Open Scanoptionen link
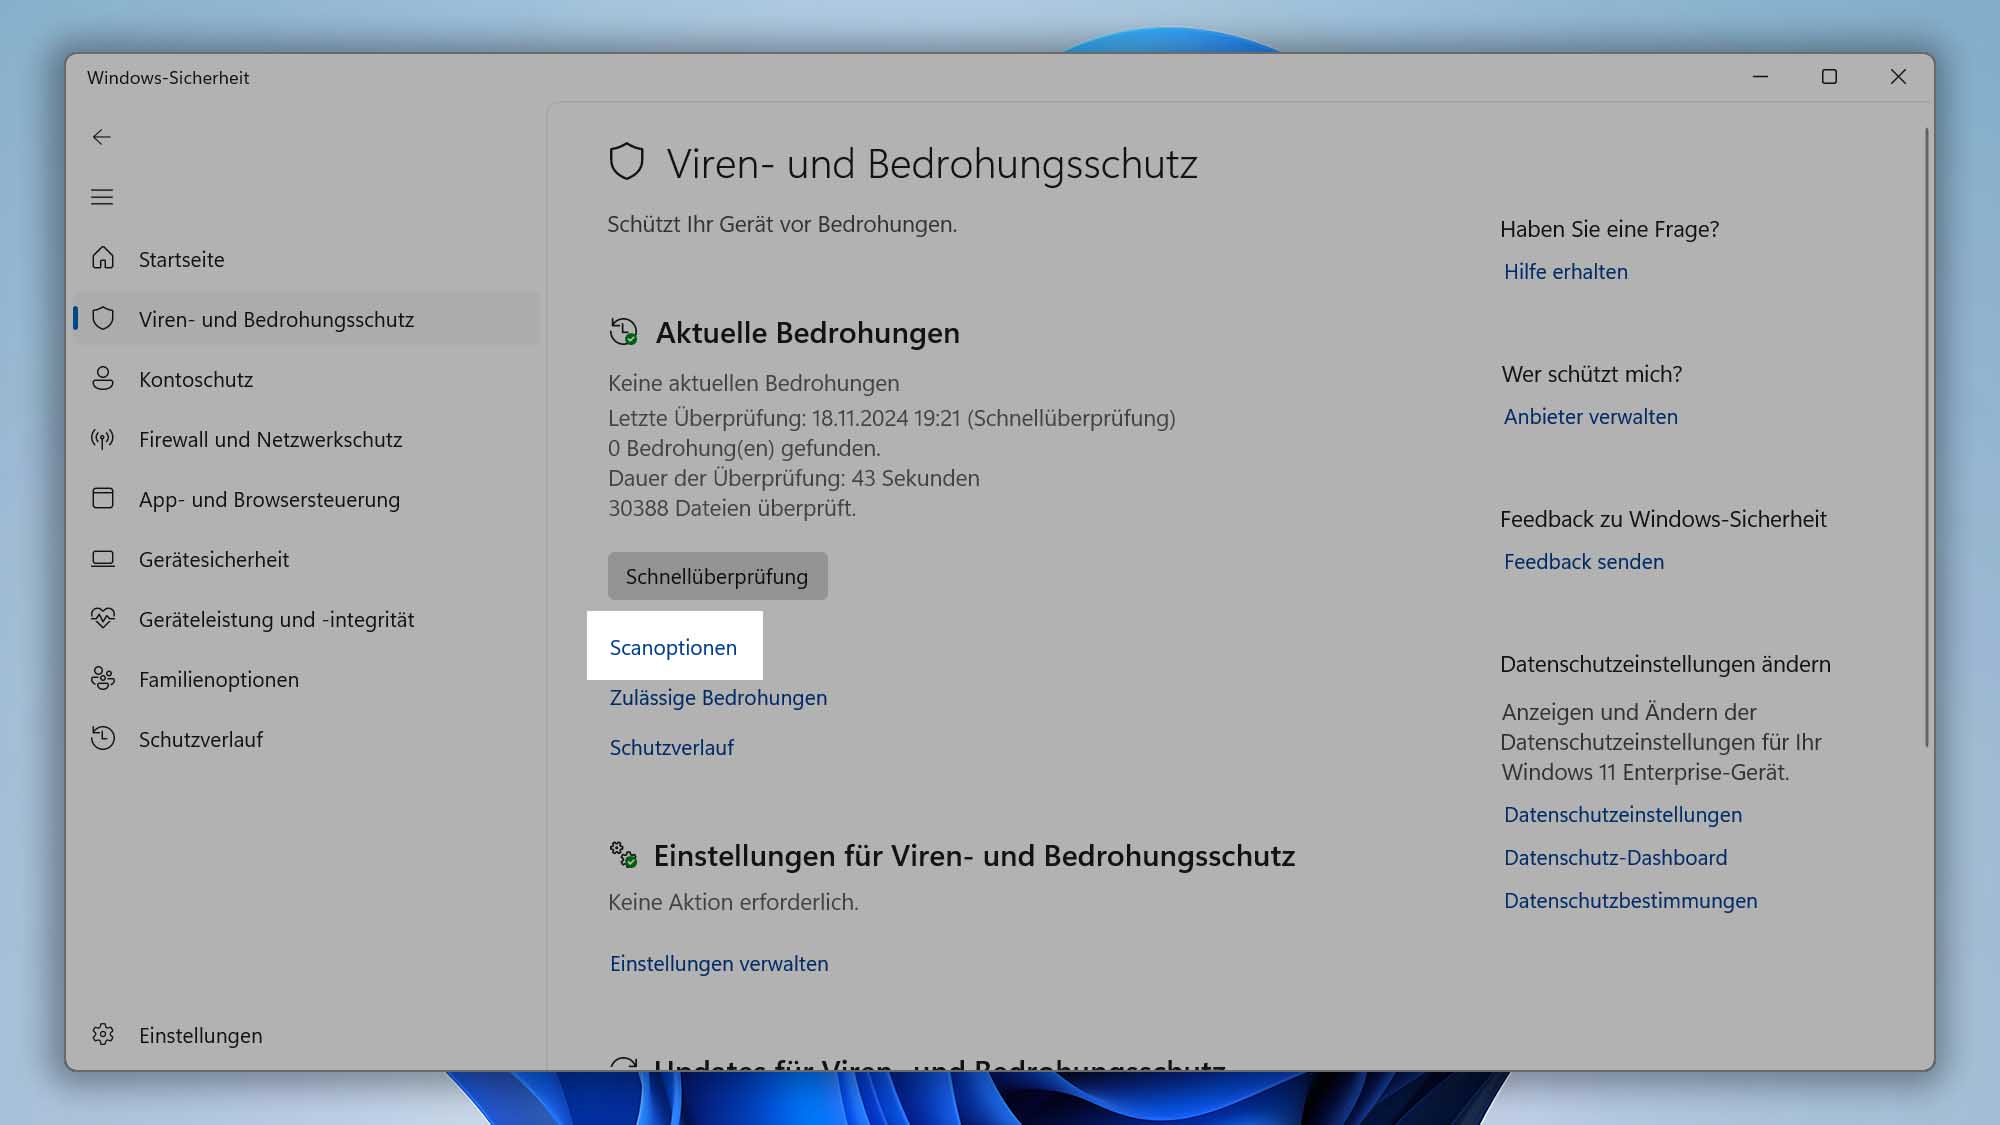Viewport: 2000px width, 1125px height. [673, 647]
